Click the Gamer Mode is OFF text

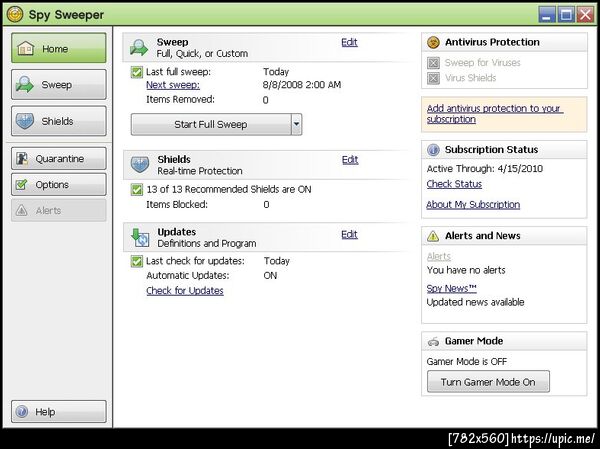(467, 361)
